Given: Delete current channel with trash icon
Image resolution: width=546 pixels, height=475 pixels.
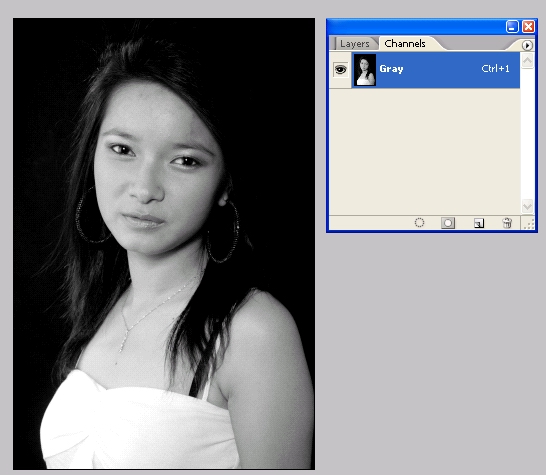Looking at the screenshot, I should point(507,223).
